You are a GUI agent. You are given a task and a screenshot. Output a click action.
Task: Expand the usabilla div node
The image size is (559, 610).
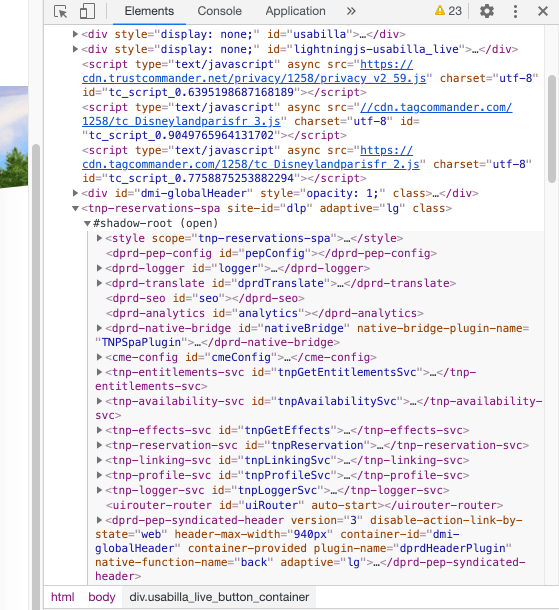[75, 34]
